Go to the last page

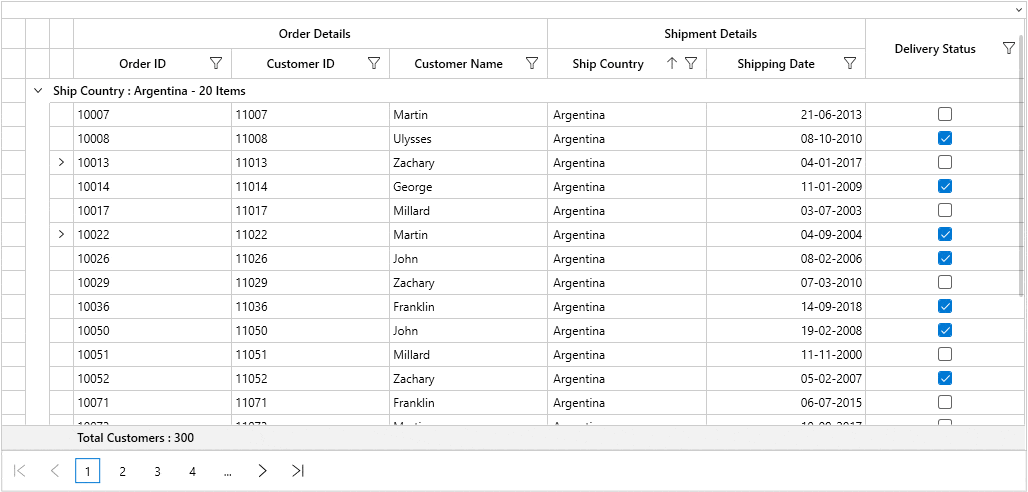click(297, 471)
